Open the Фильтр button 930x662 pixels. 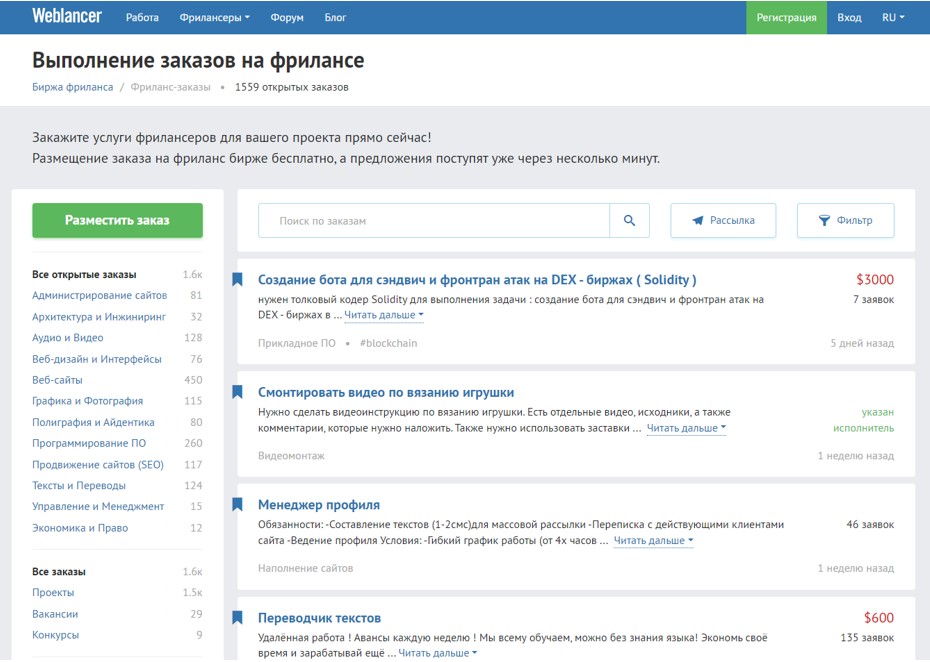coord(845,221)
